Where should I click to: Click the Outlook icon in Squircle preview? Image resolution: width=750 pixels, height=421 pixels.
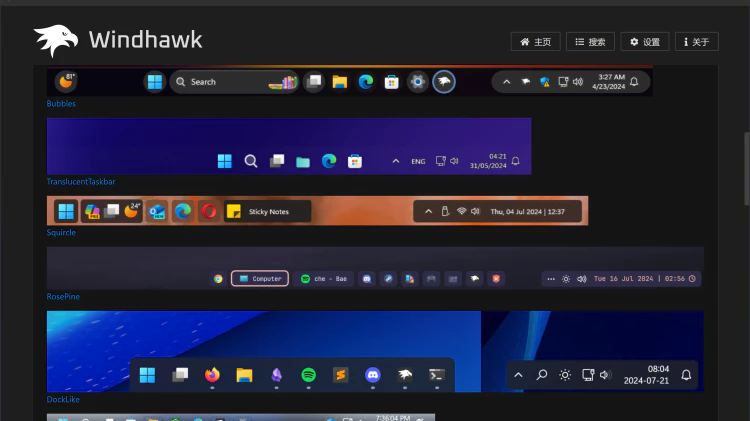[x=157, y=211]
